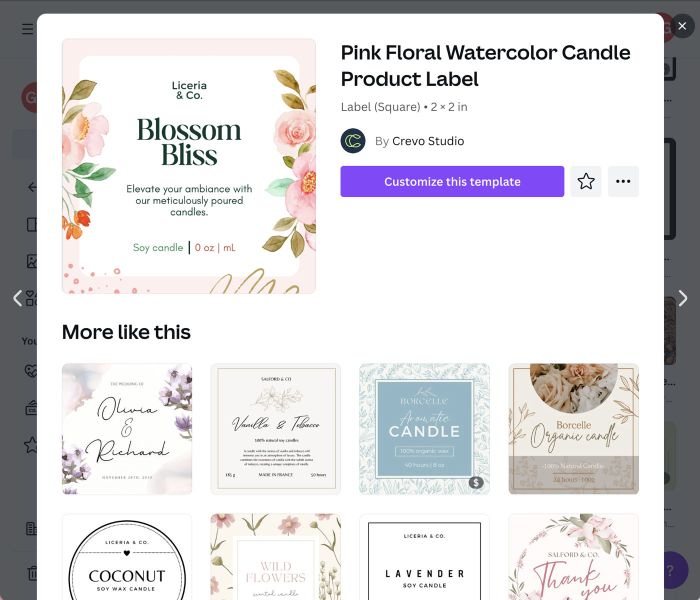Select the Wild Flowers scented candle template
Viewport: 700px width, 600px height.
point(275,557)
